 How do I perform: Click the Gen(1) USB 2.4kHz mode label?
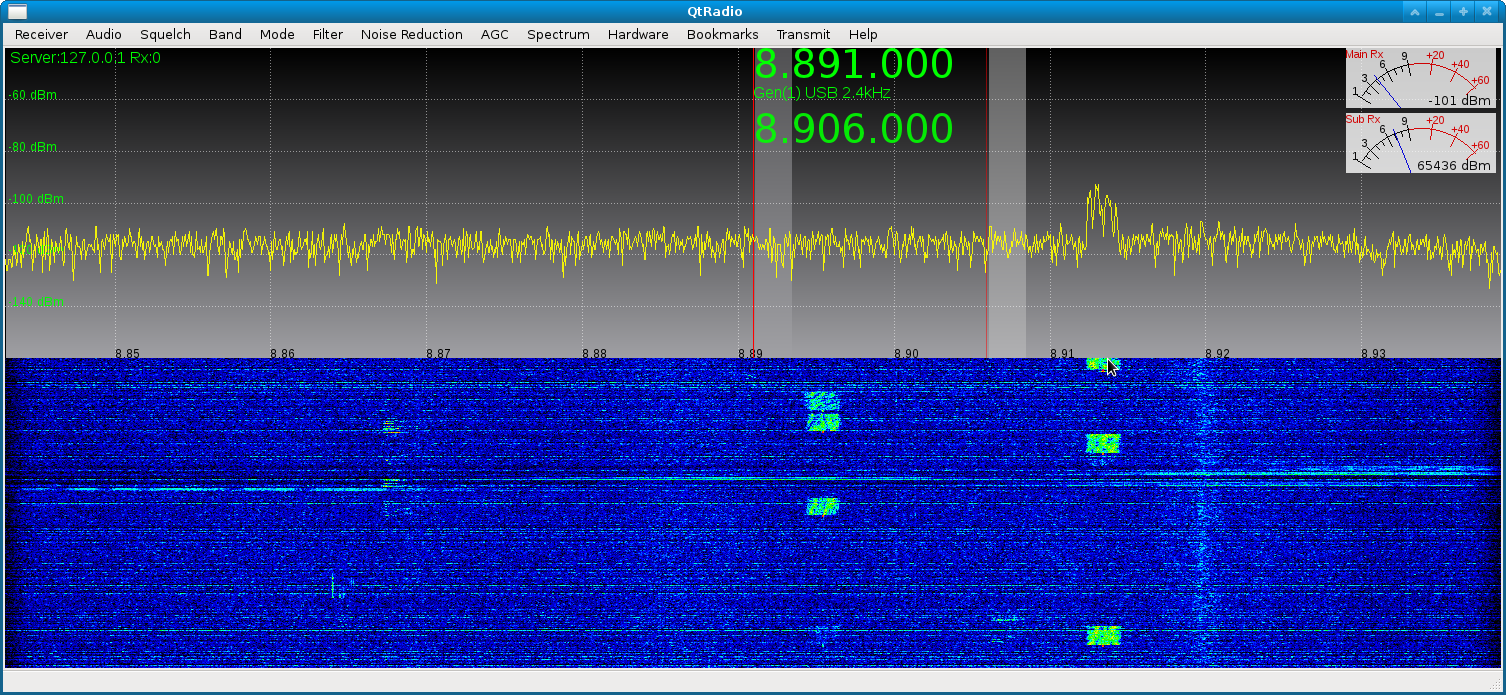[820, 92]
